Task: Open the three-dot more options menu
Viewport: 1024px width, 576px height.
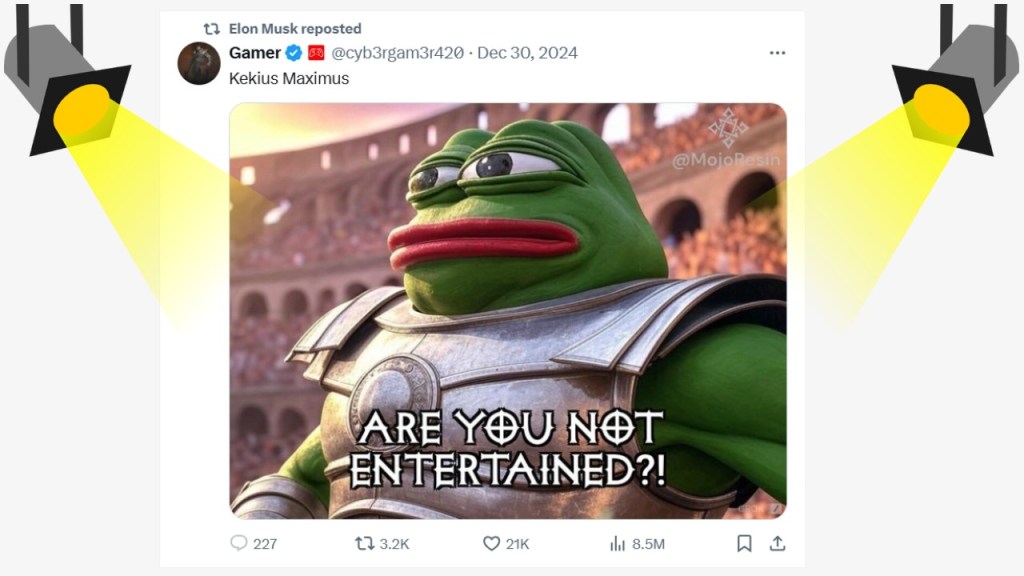Action: (x=777, y=53)
